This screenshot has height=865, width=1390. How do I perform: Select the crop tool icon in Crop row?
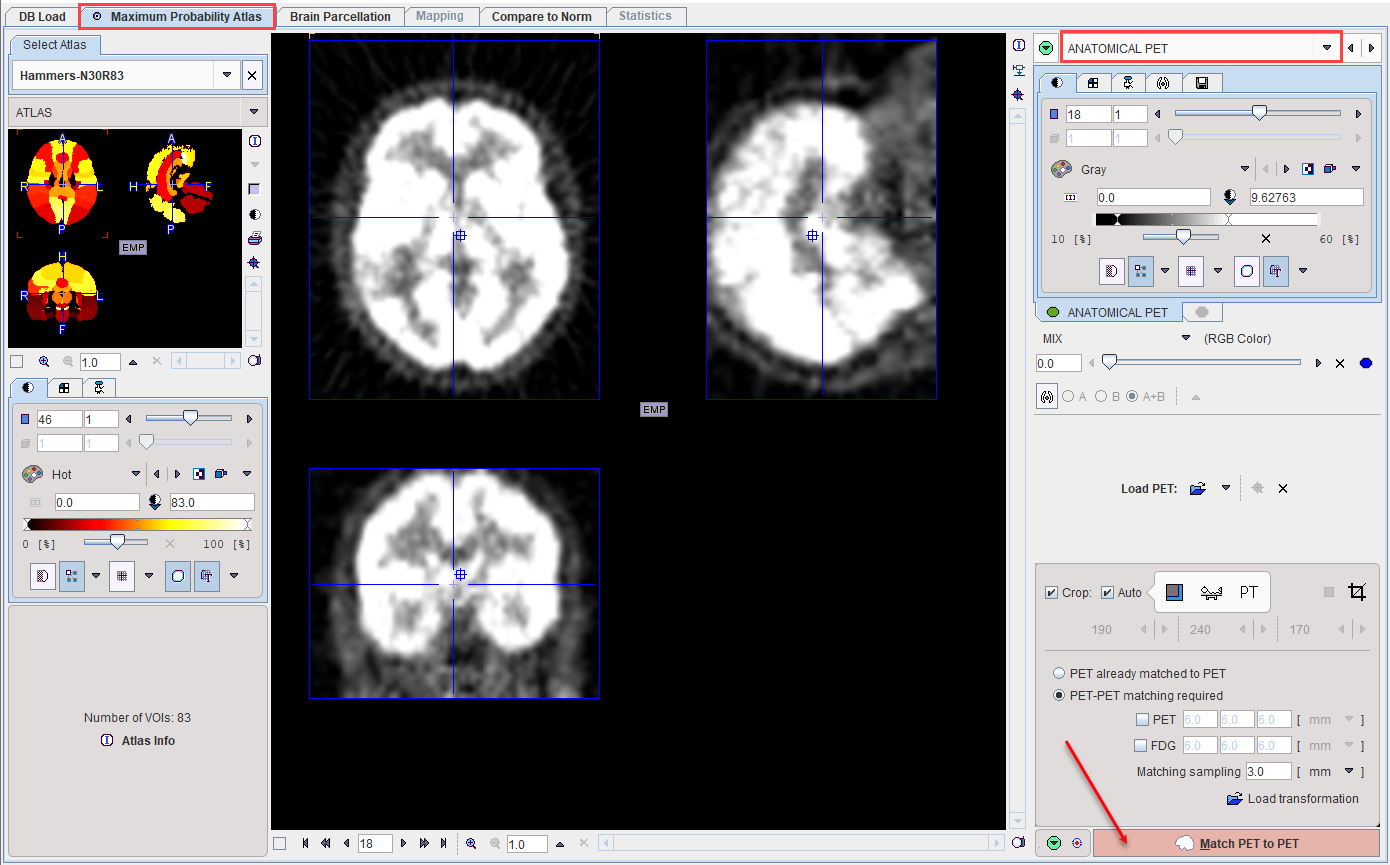pyautogui.click(x=1356, y=592)
